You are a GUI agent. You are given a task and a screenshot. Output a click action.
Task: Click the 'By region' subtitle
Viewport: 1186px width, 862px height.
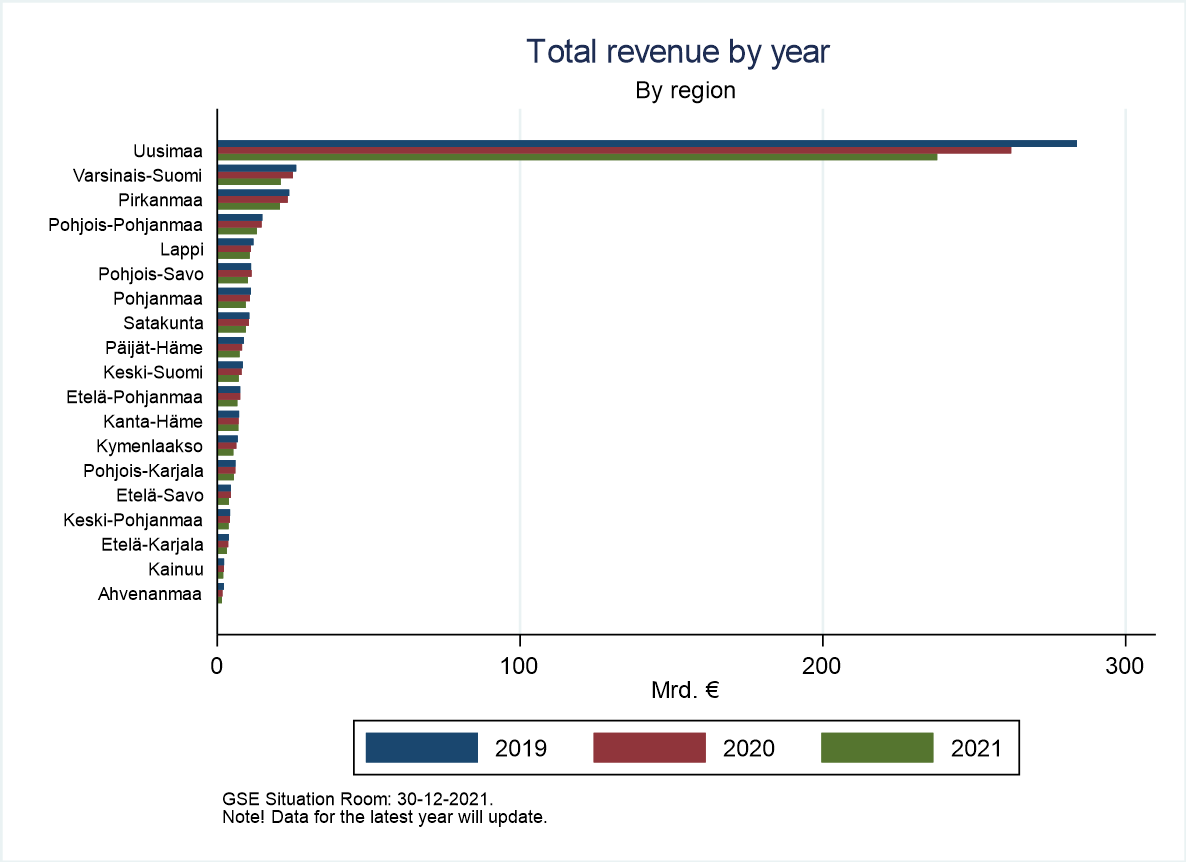point(685,91)
